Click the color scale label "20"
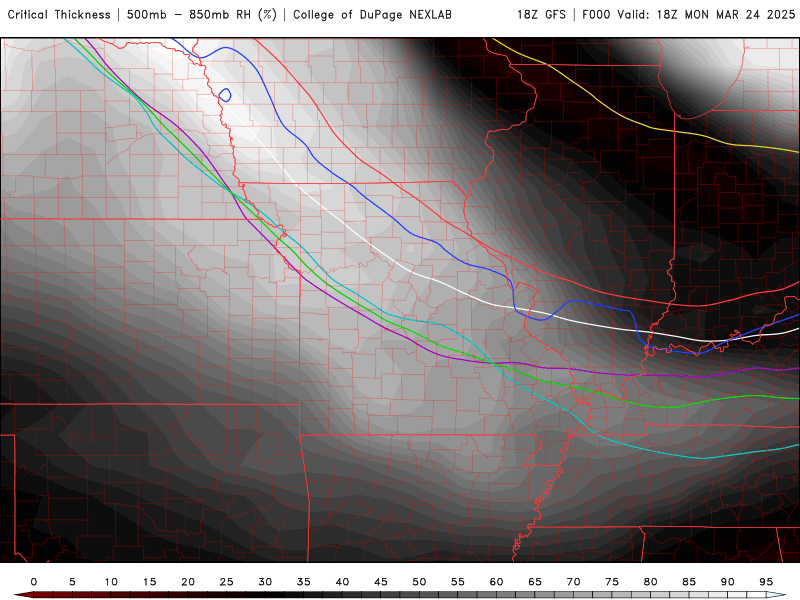The width and height of the screenshot is (800, 600). tap(188, 582)
